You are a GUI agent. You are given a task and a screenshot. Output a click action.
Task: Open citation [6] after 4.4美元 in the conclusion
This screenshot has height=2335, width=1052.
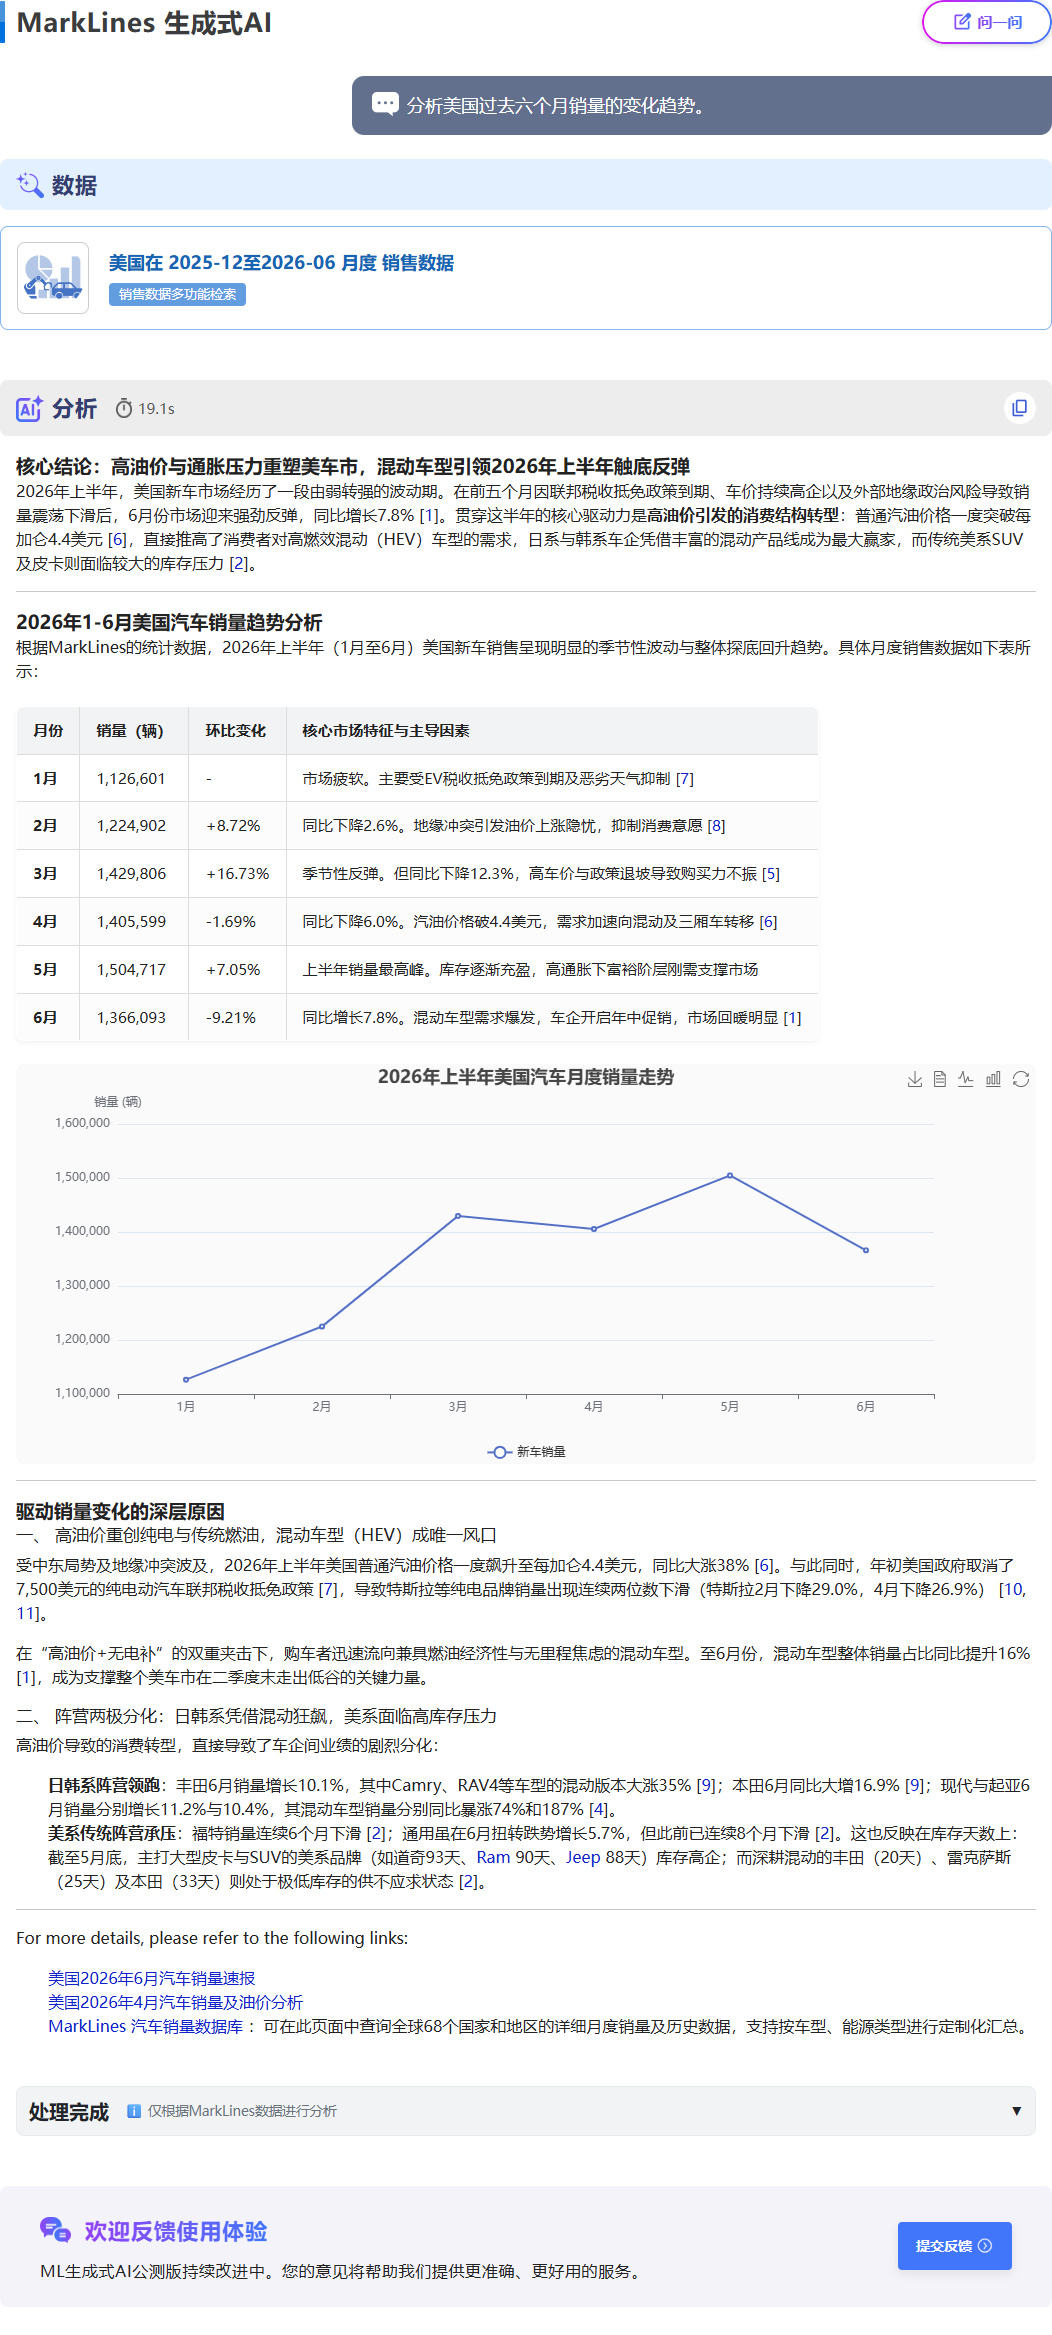coord(117,539)
